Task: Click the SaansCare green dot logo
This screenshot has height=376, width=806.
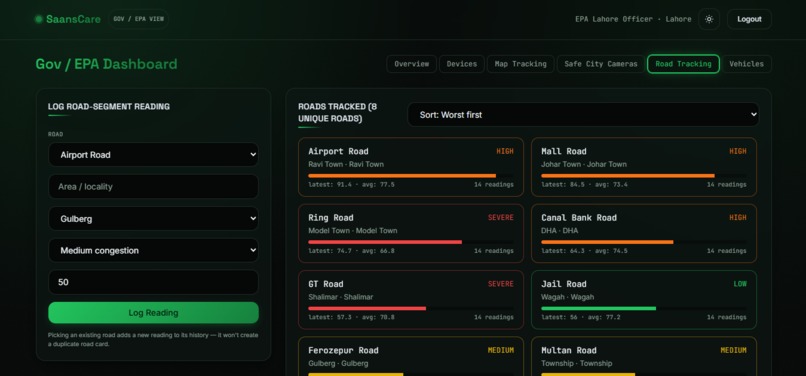Action: [39, 19]
